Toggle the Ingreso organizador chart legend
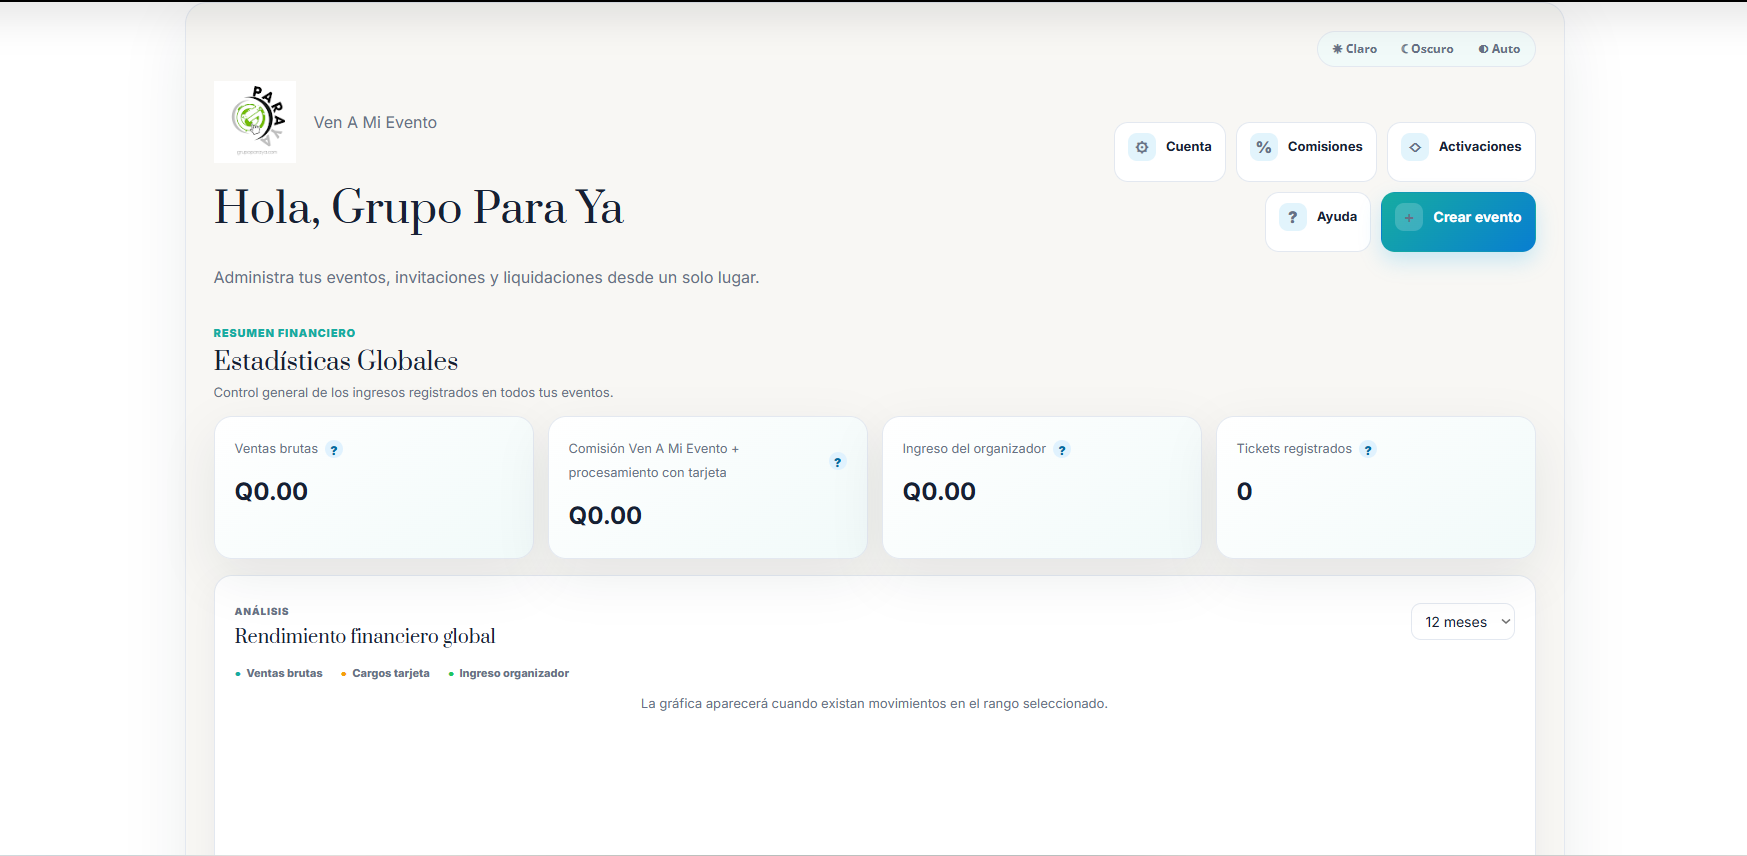 click(509, 674)
